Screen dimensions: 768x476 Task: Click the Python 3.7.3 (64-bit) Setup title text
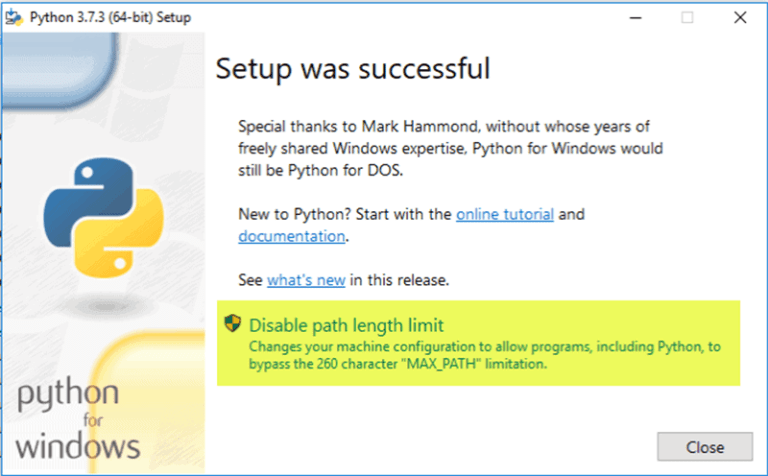click(x=110, y=17)
